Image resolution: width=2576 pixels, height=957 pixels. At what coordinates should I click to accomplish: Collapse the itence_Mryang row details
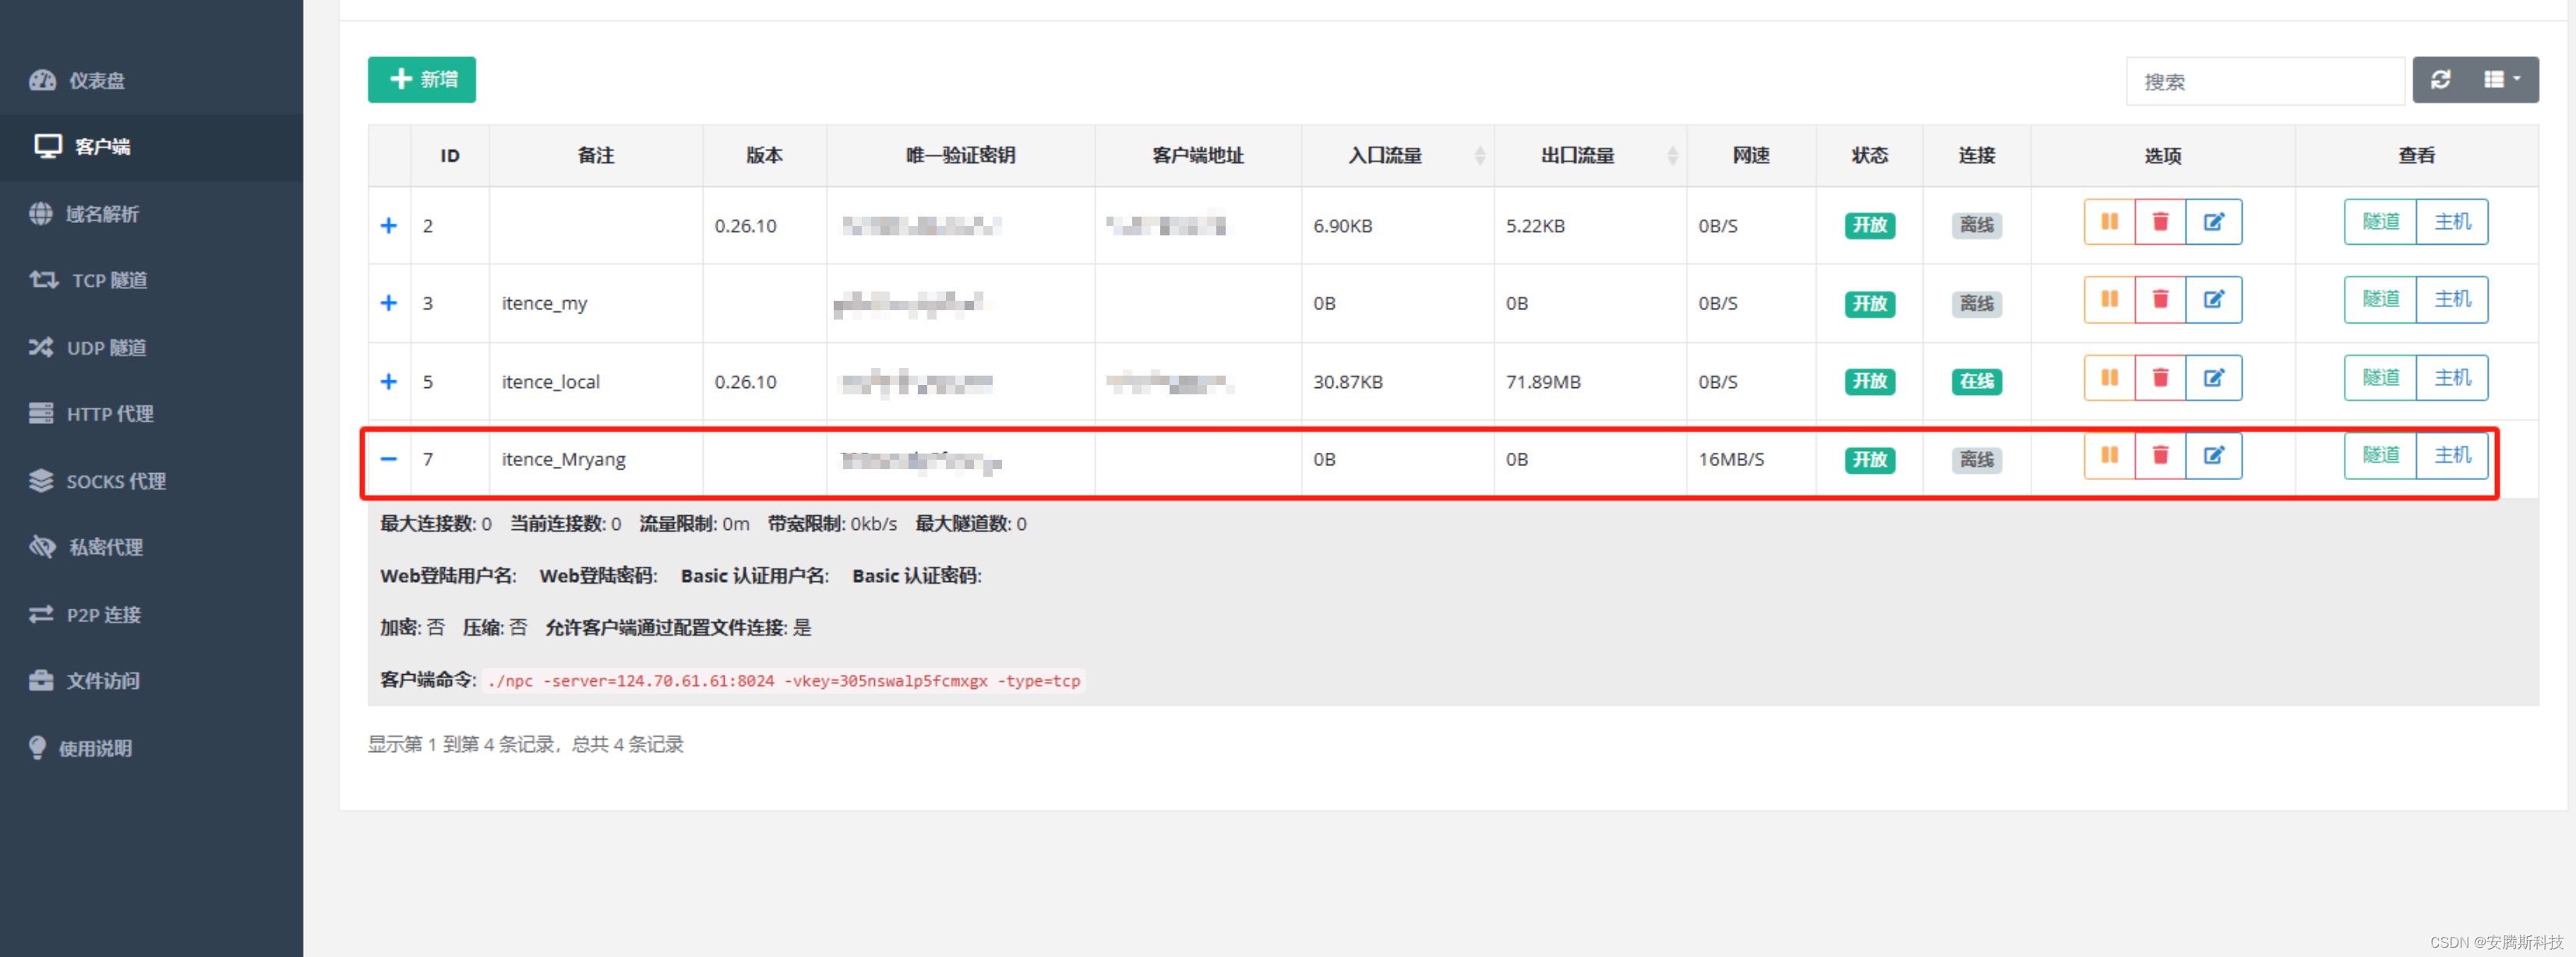[389, 459]
